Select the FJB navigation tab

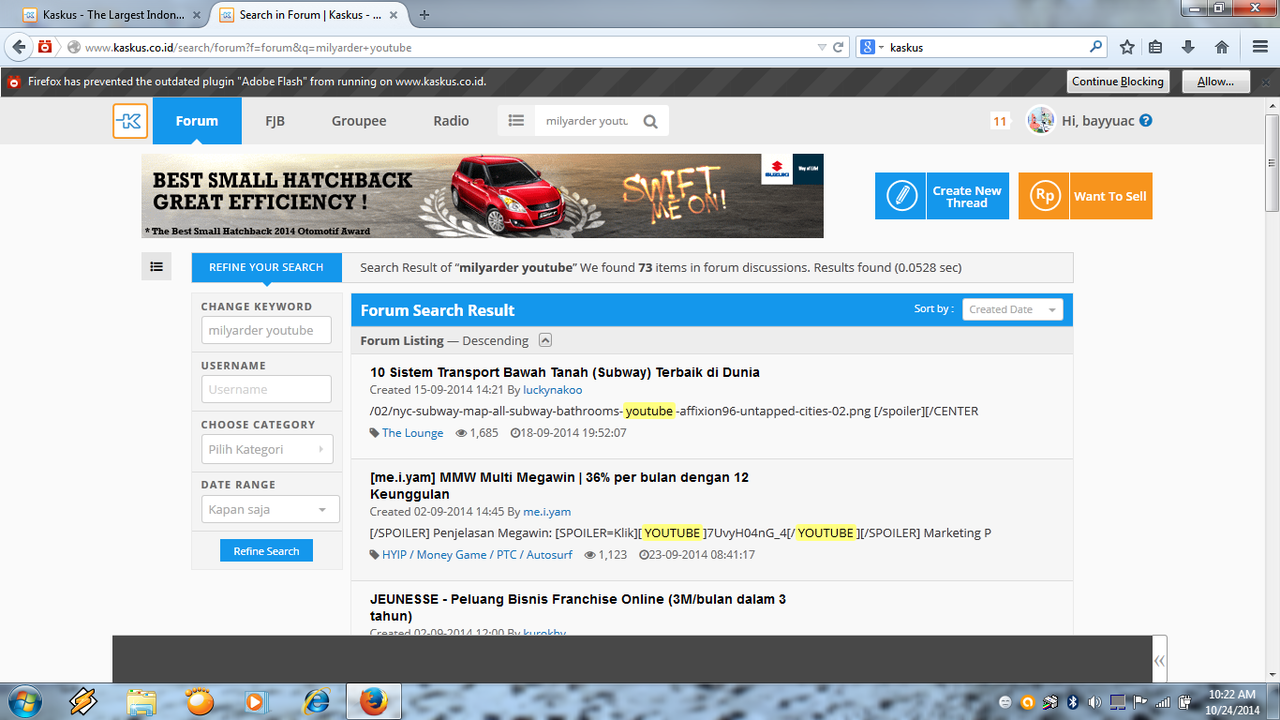[x=275, y=121]
